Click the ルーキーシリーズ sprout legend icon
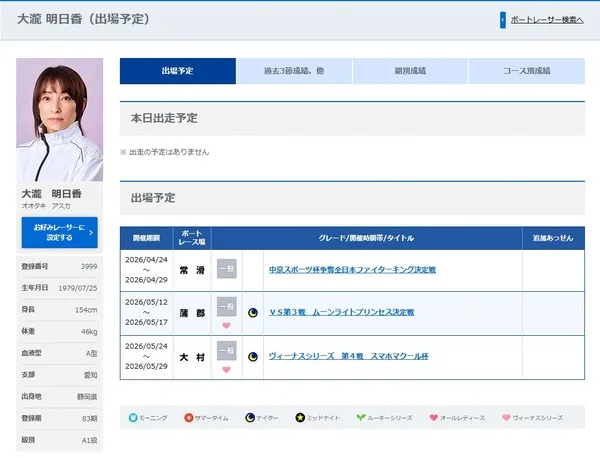This screenshot has width=600, height=458. click(361, 417)
